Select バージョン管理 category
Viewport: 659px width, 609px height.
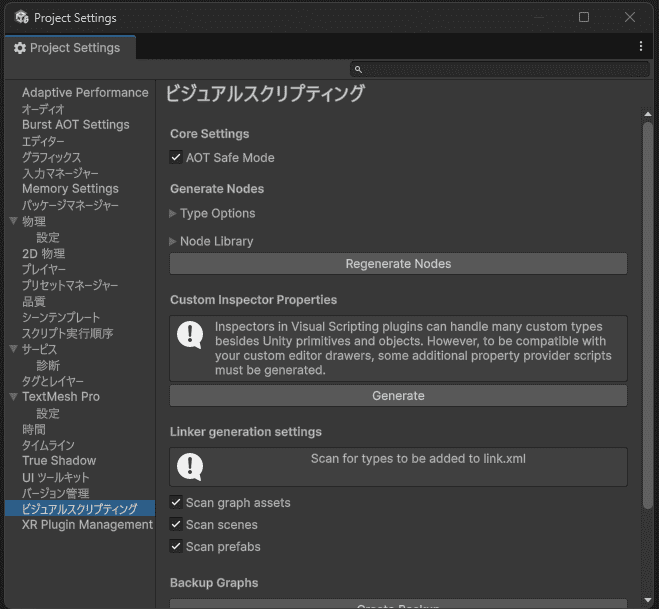tap(55, 493)
